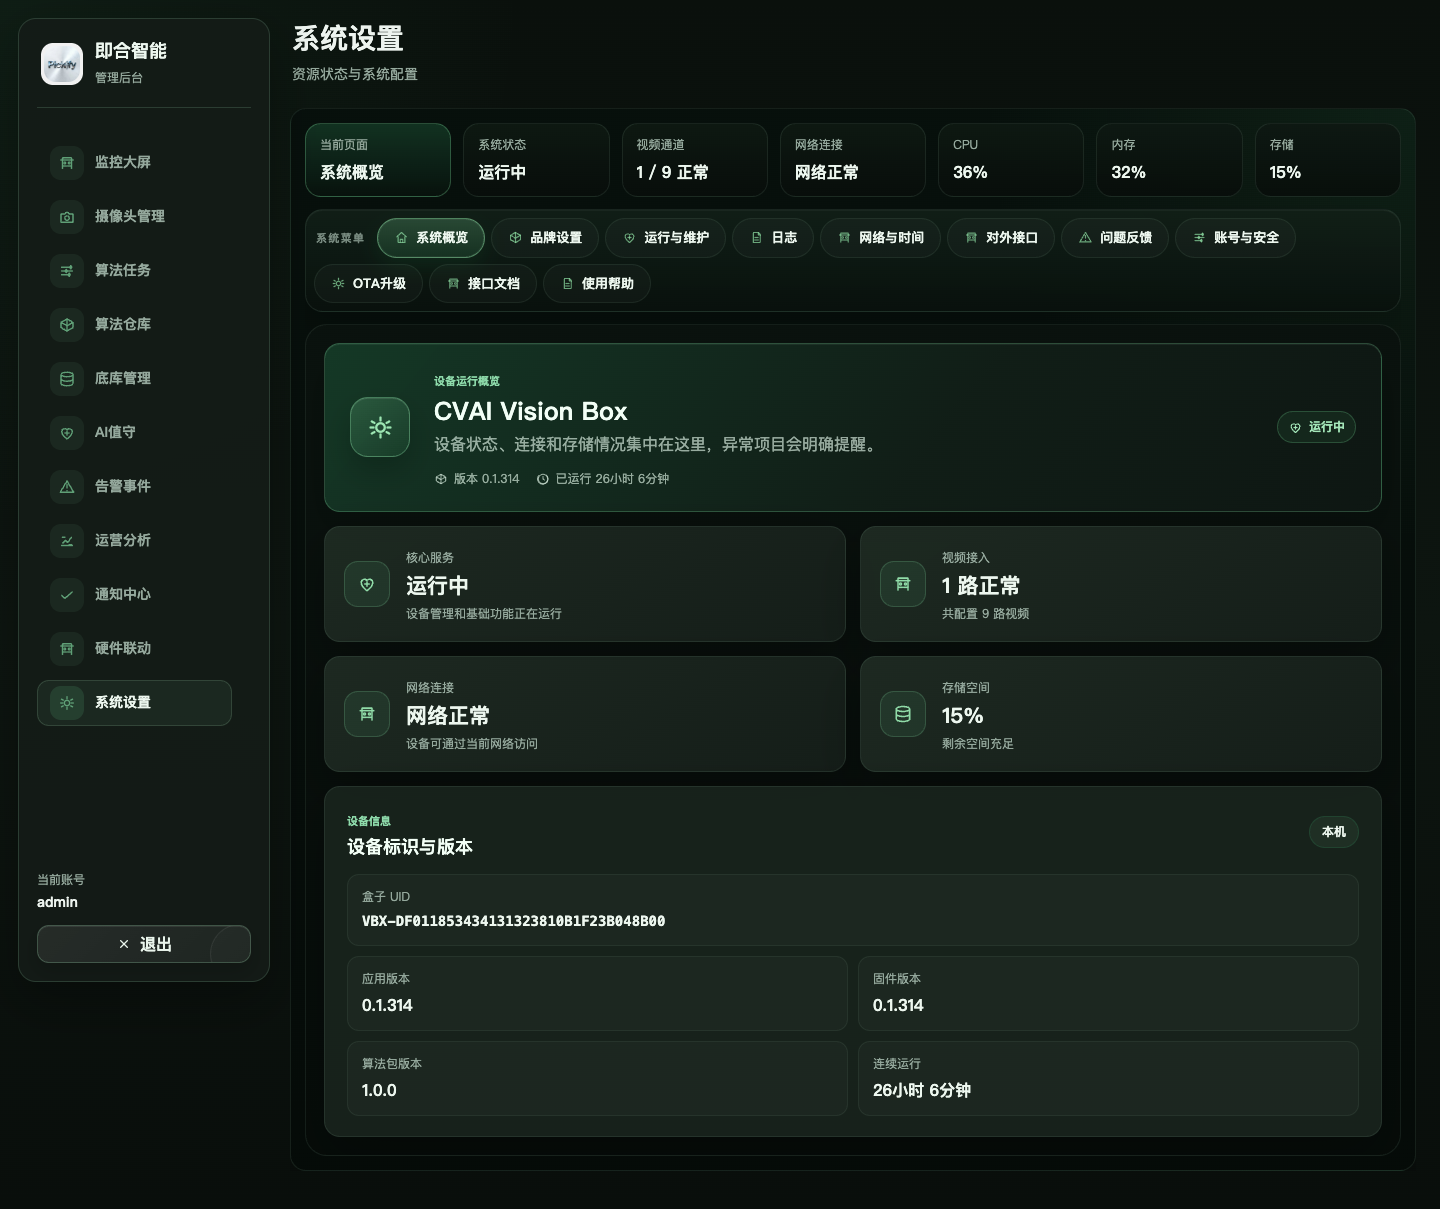Click 剩余空间充足 text in storage card
The width and height of the screenshot is (1440, 1209).
978,744
